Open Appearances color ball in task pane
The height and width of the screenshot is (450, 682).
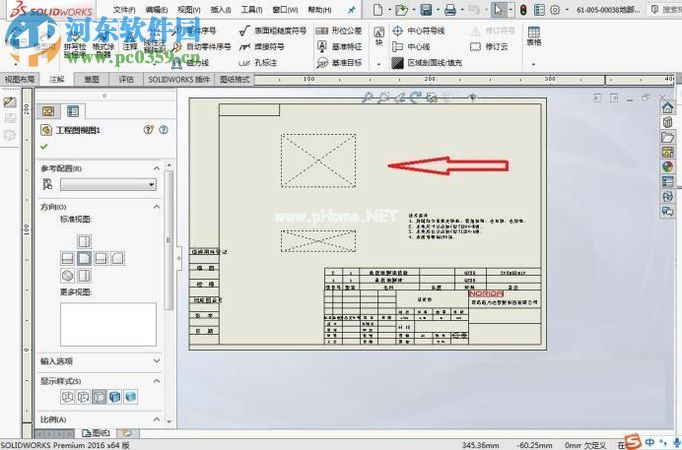(x=667, y=167)
